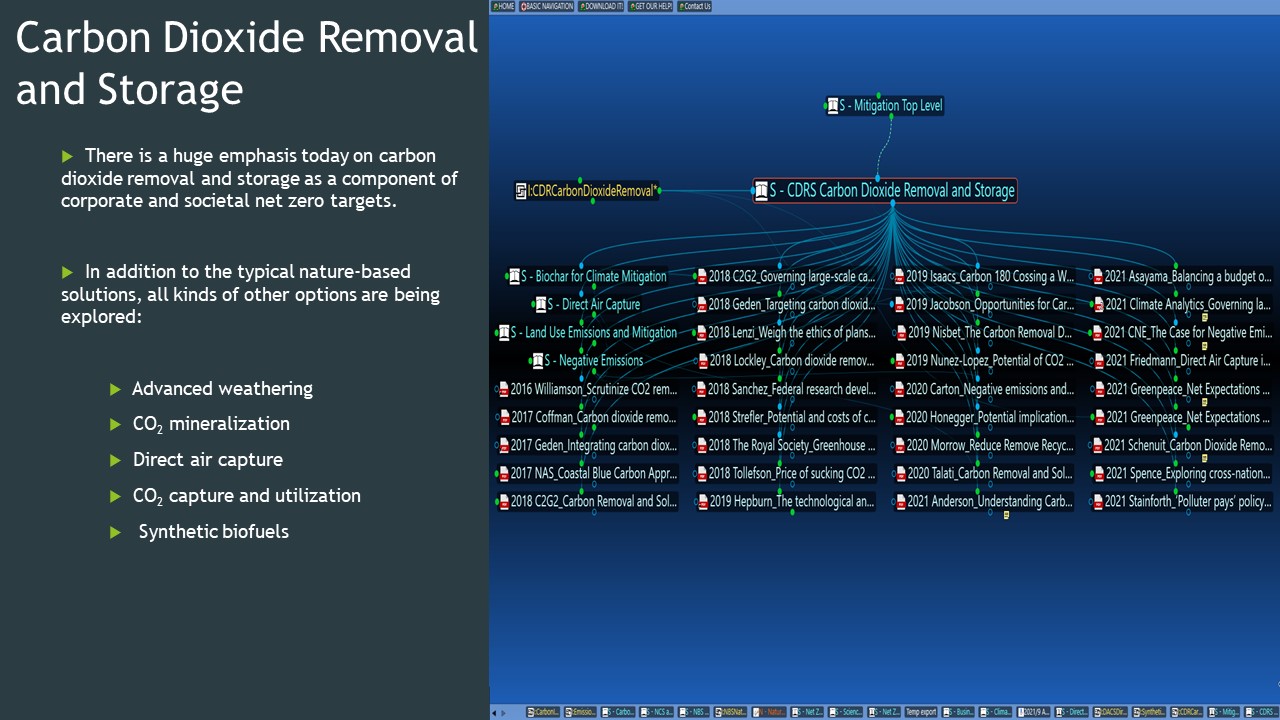The height and width of the screenshot is (720, 1280).
Task: Click the Contact Us button
Action: point(694,6)
